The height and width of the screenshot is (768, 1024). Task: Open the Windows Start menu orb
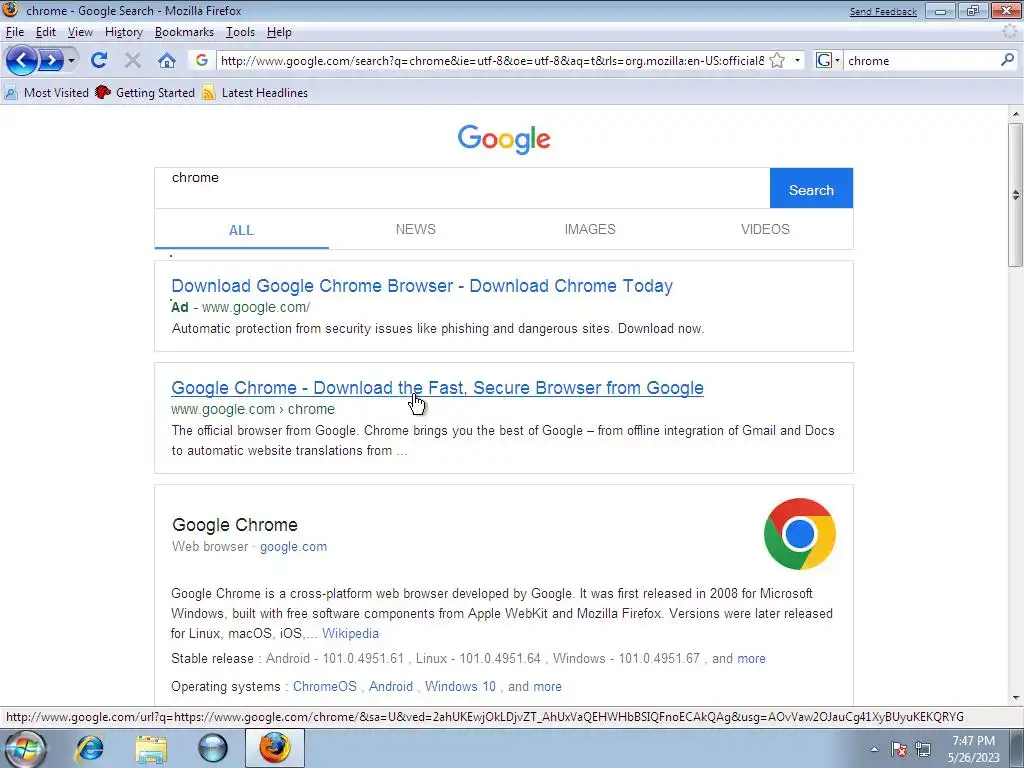click(x=25, y=748)
